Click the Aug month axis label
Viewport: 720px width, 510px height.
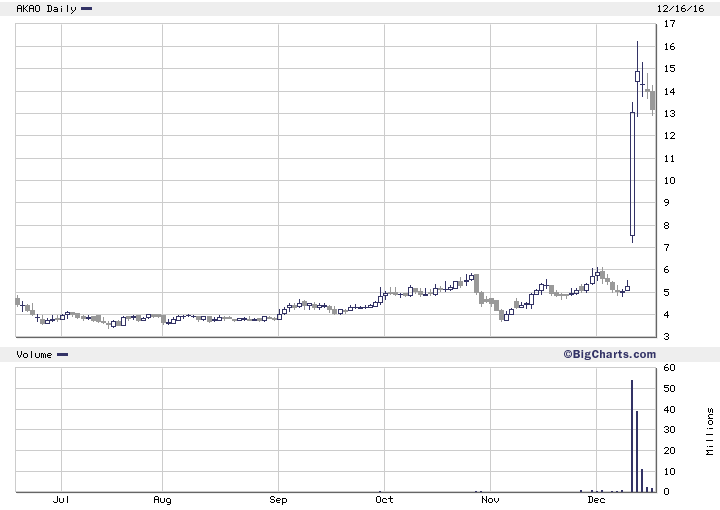click(x=162, y=500)
